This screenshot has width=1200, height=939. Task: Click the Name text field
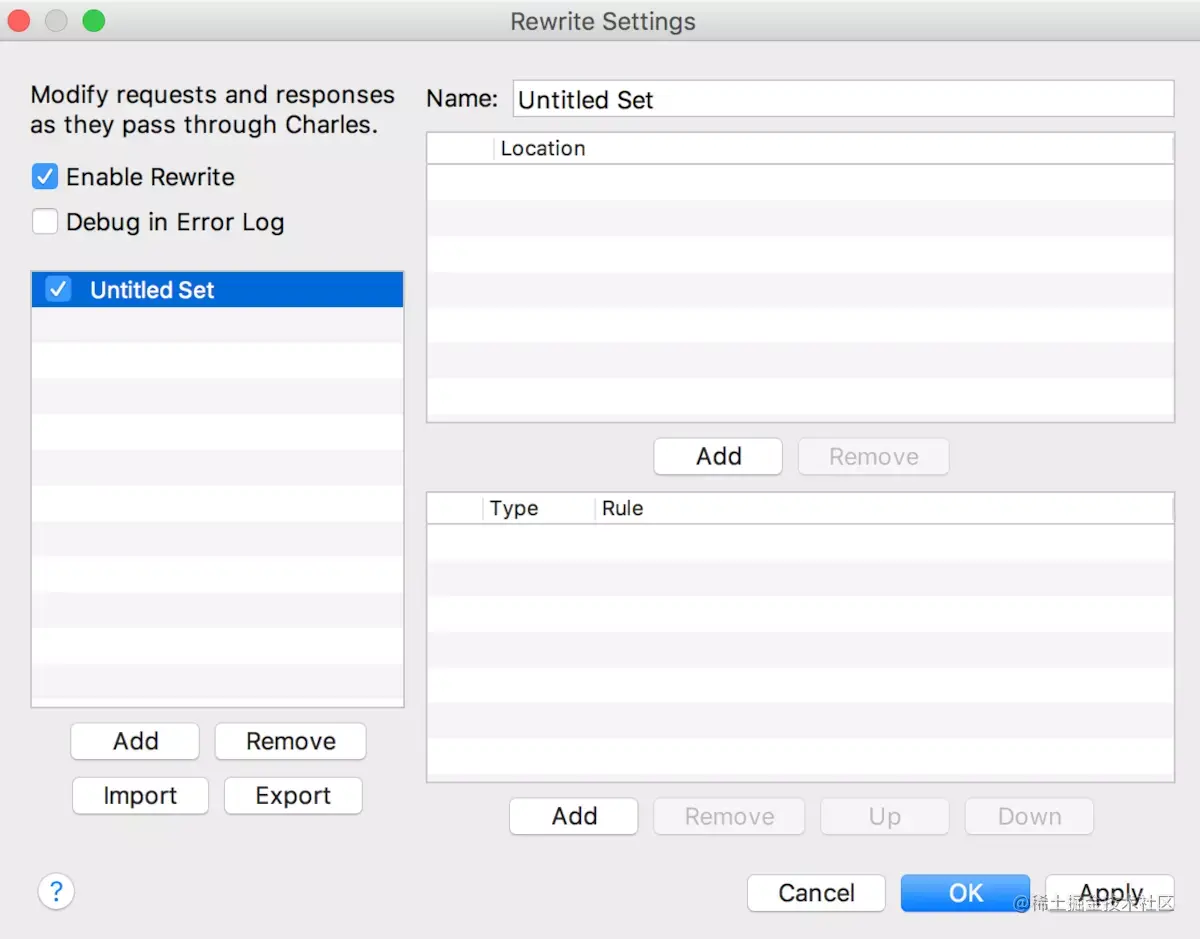click(x=843, y=99)
